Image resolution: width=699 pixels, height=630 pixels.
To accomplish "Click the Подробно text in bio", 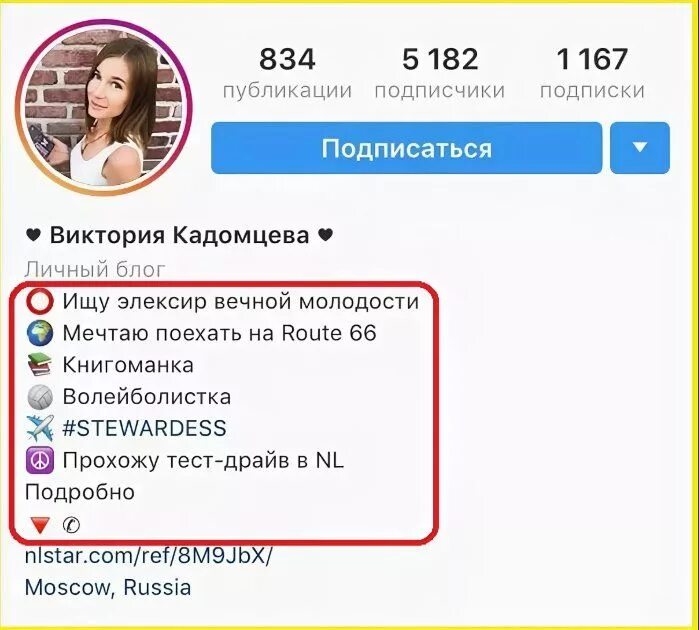I will [80, 492].
